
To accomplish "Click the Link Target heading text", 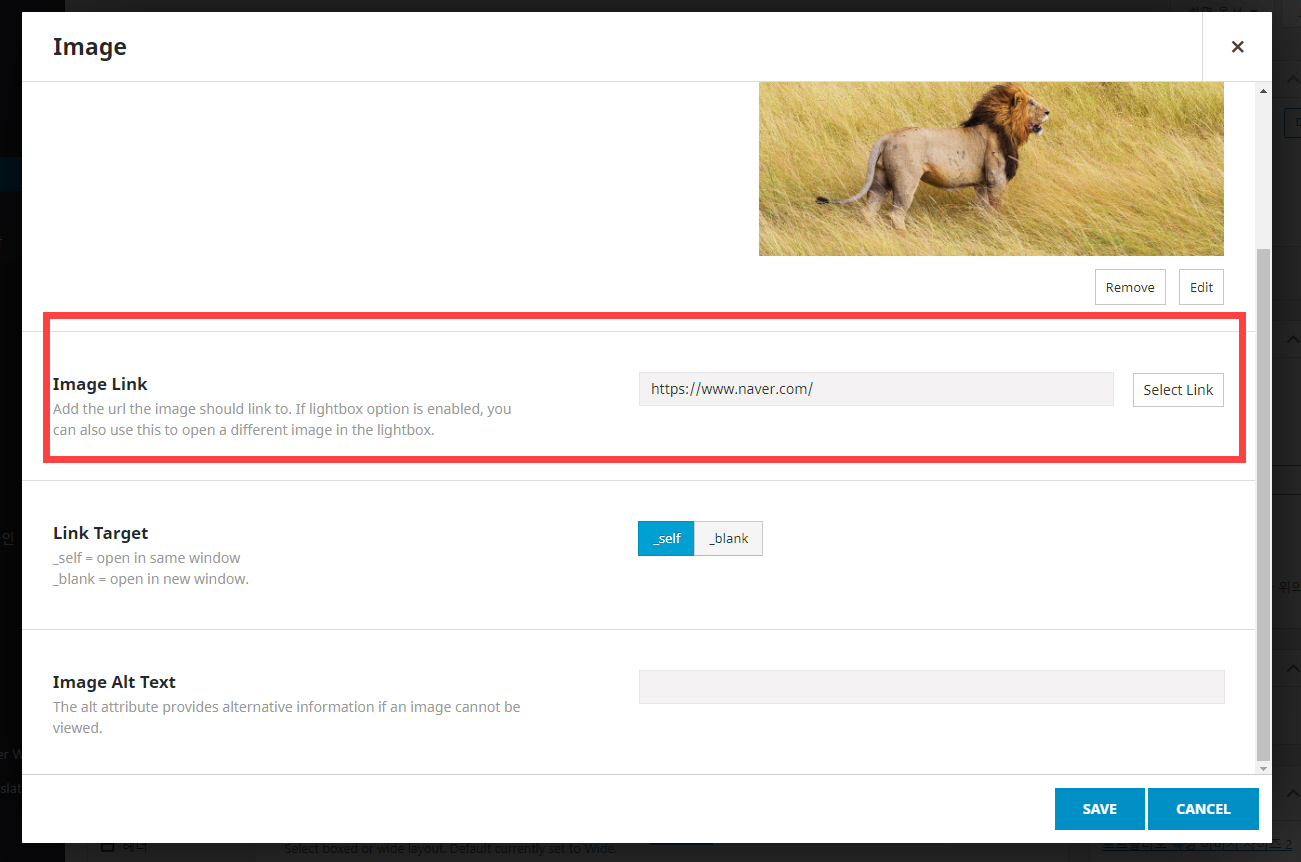I will (100, 533).
